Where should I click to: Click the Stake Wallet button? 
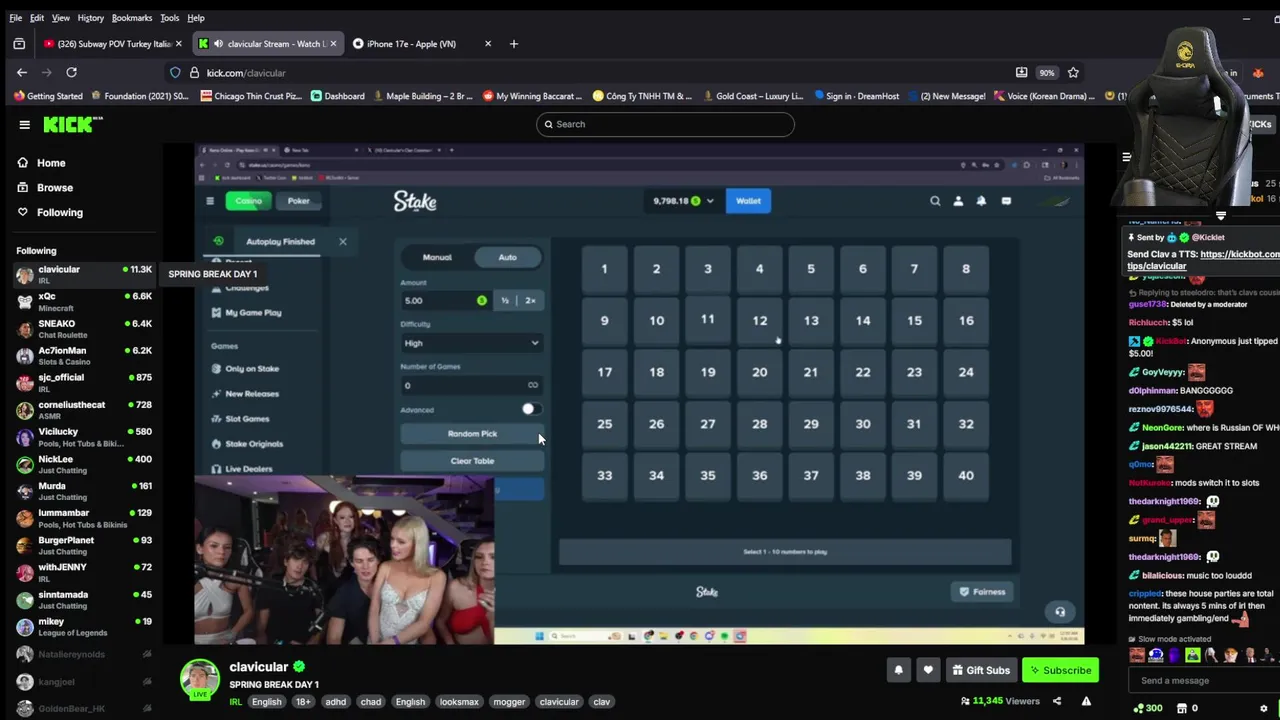(748, 201)
